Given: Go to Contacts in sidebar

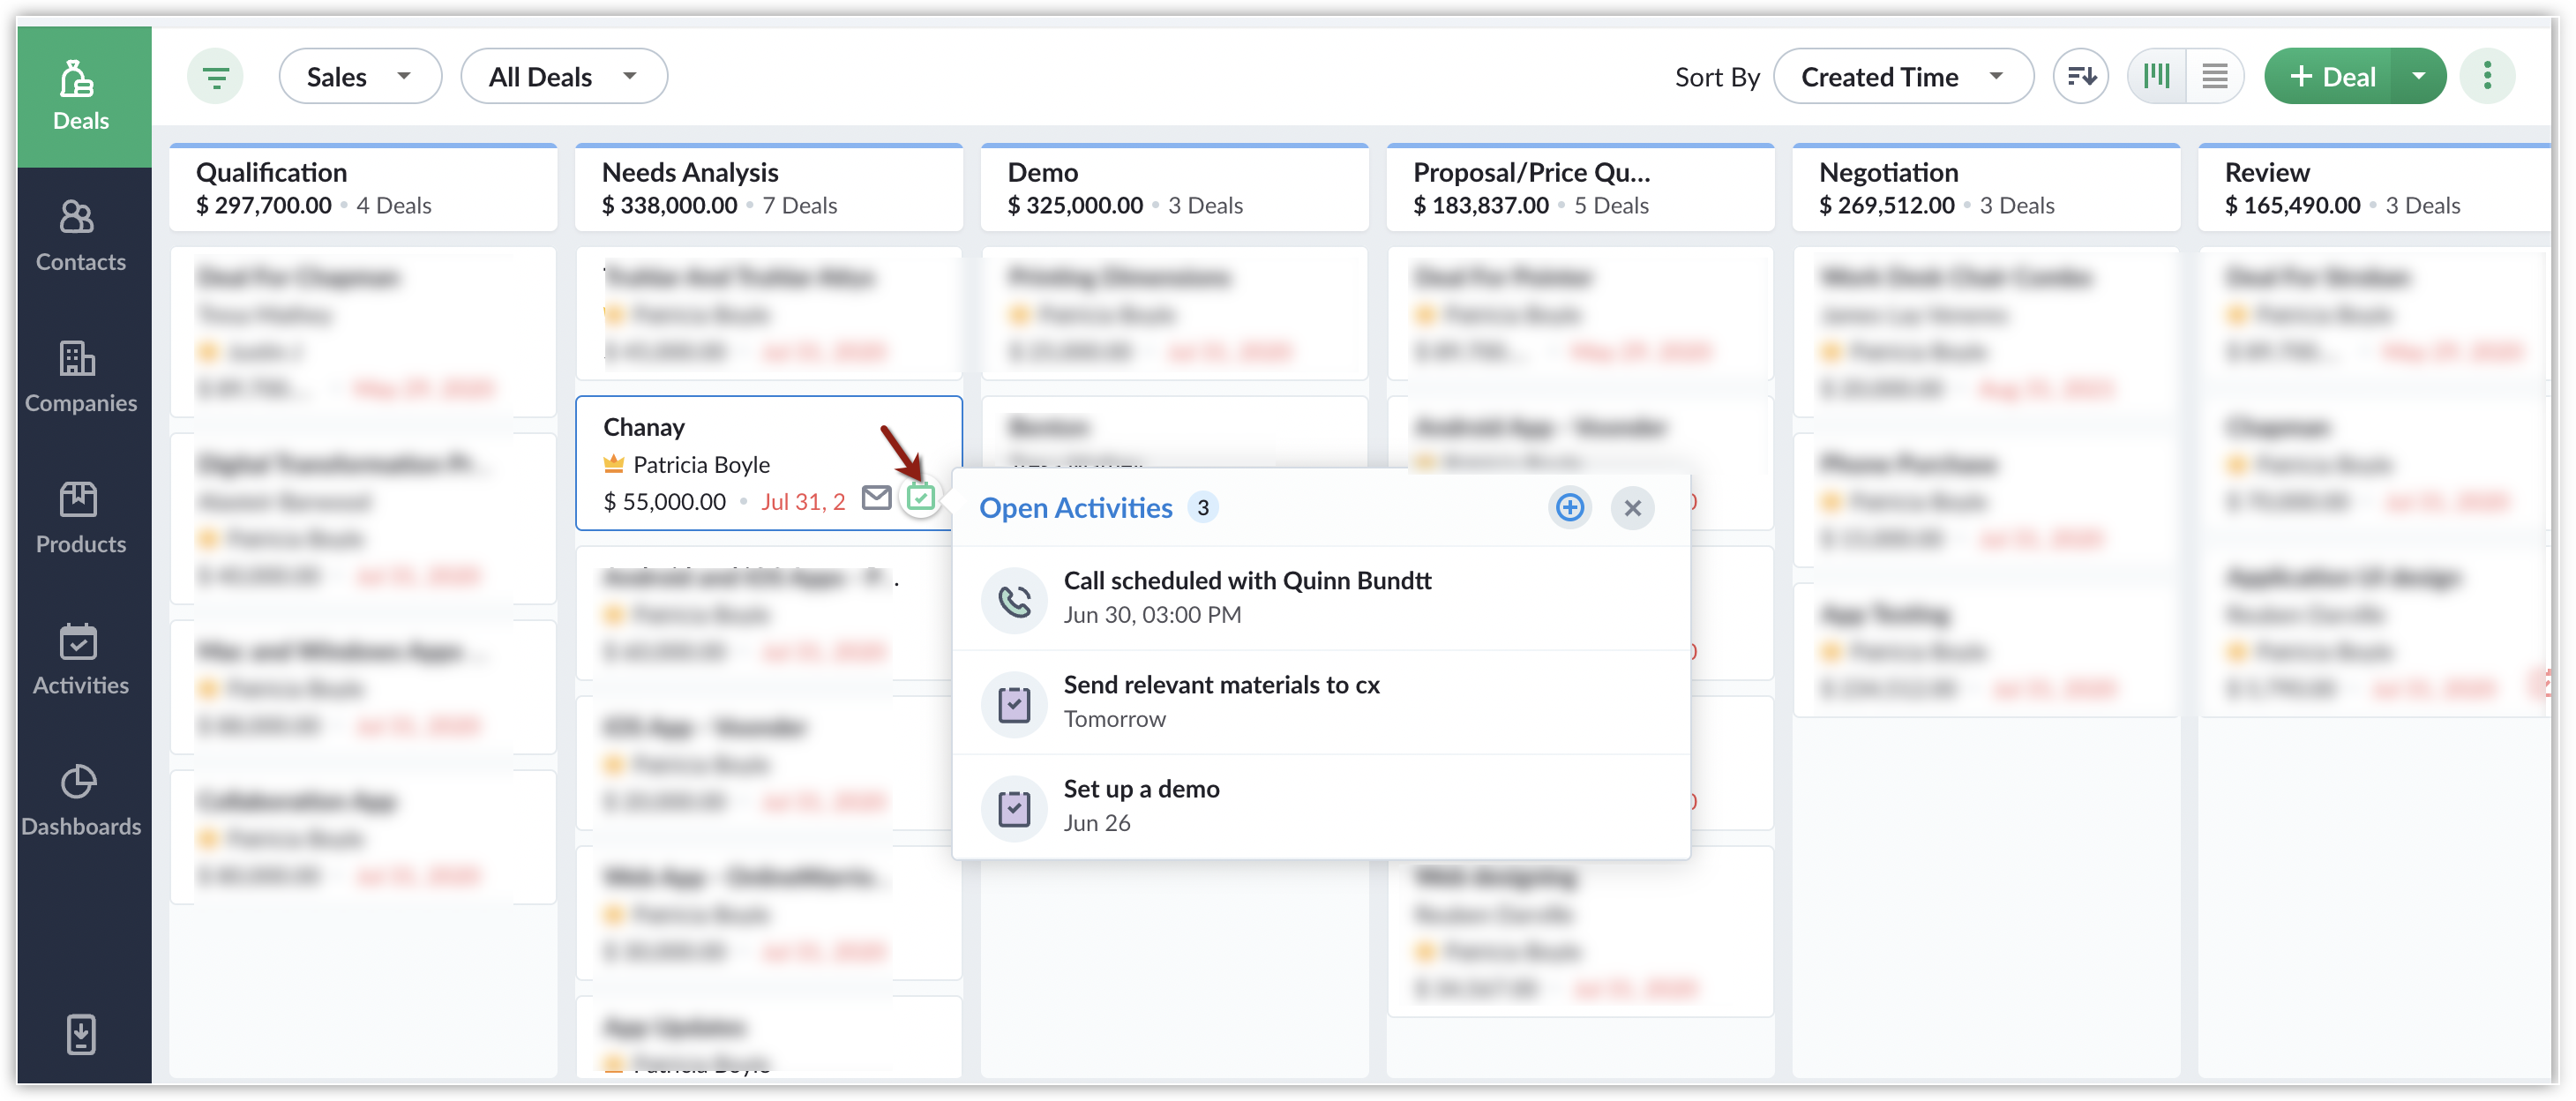Looking at the screenshot, I should click(x=81, y=236).
